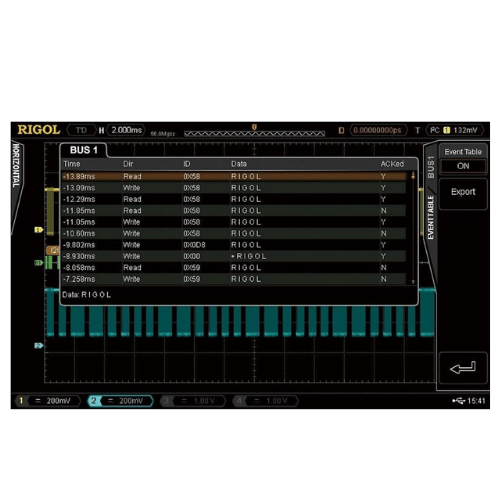The height and width of the screenshot is (500, 500).
Task: Select the BUS 1 table tab
Action: tap(84, 150)
